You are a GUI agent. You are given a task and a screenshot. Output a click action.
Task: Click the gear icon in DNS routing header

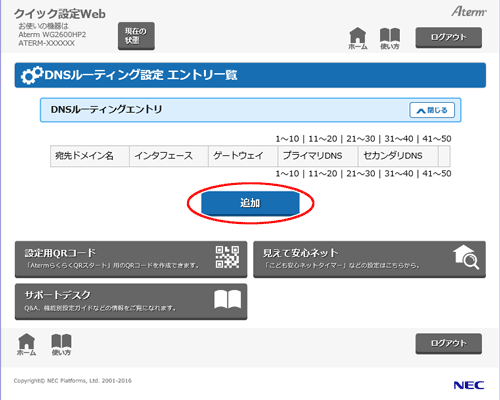(32, 75)
